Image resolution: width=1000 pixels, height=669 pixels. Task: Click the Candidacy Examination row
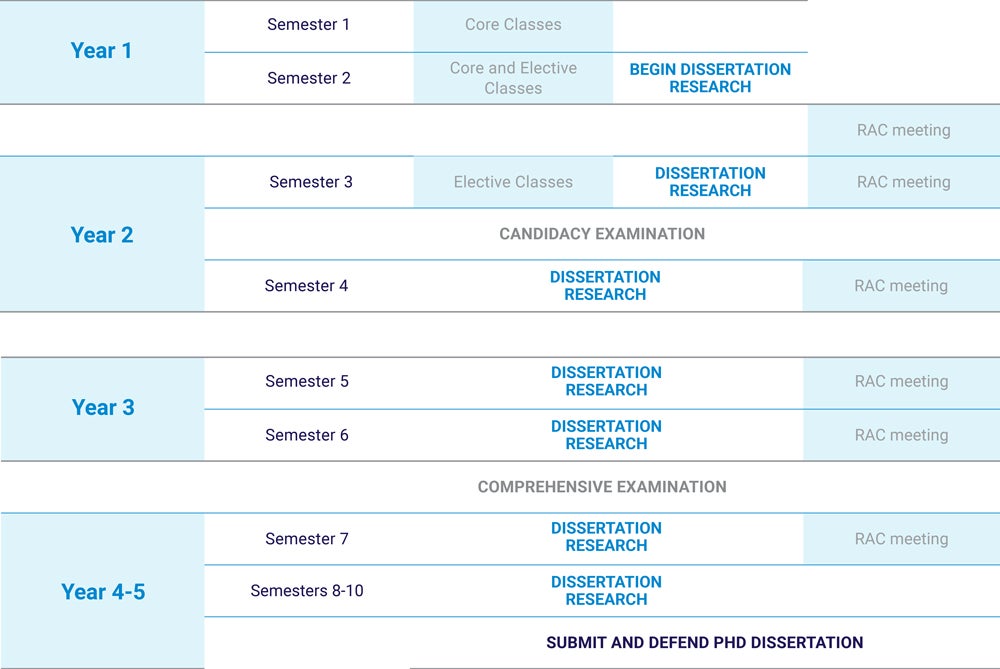pyautogui.click(x=602, y=234)
